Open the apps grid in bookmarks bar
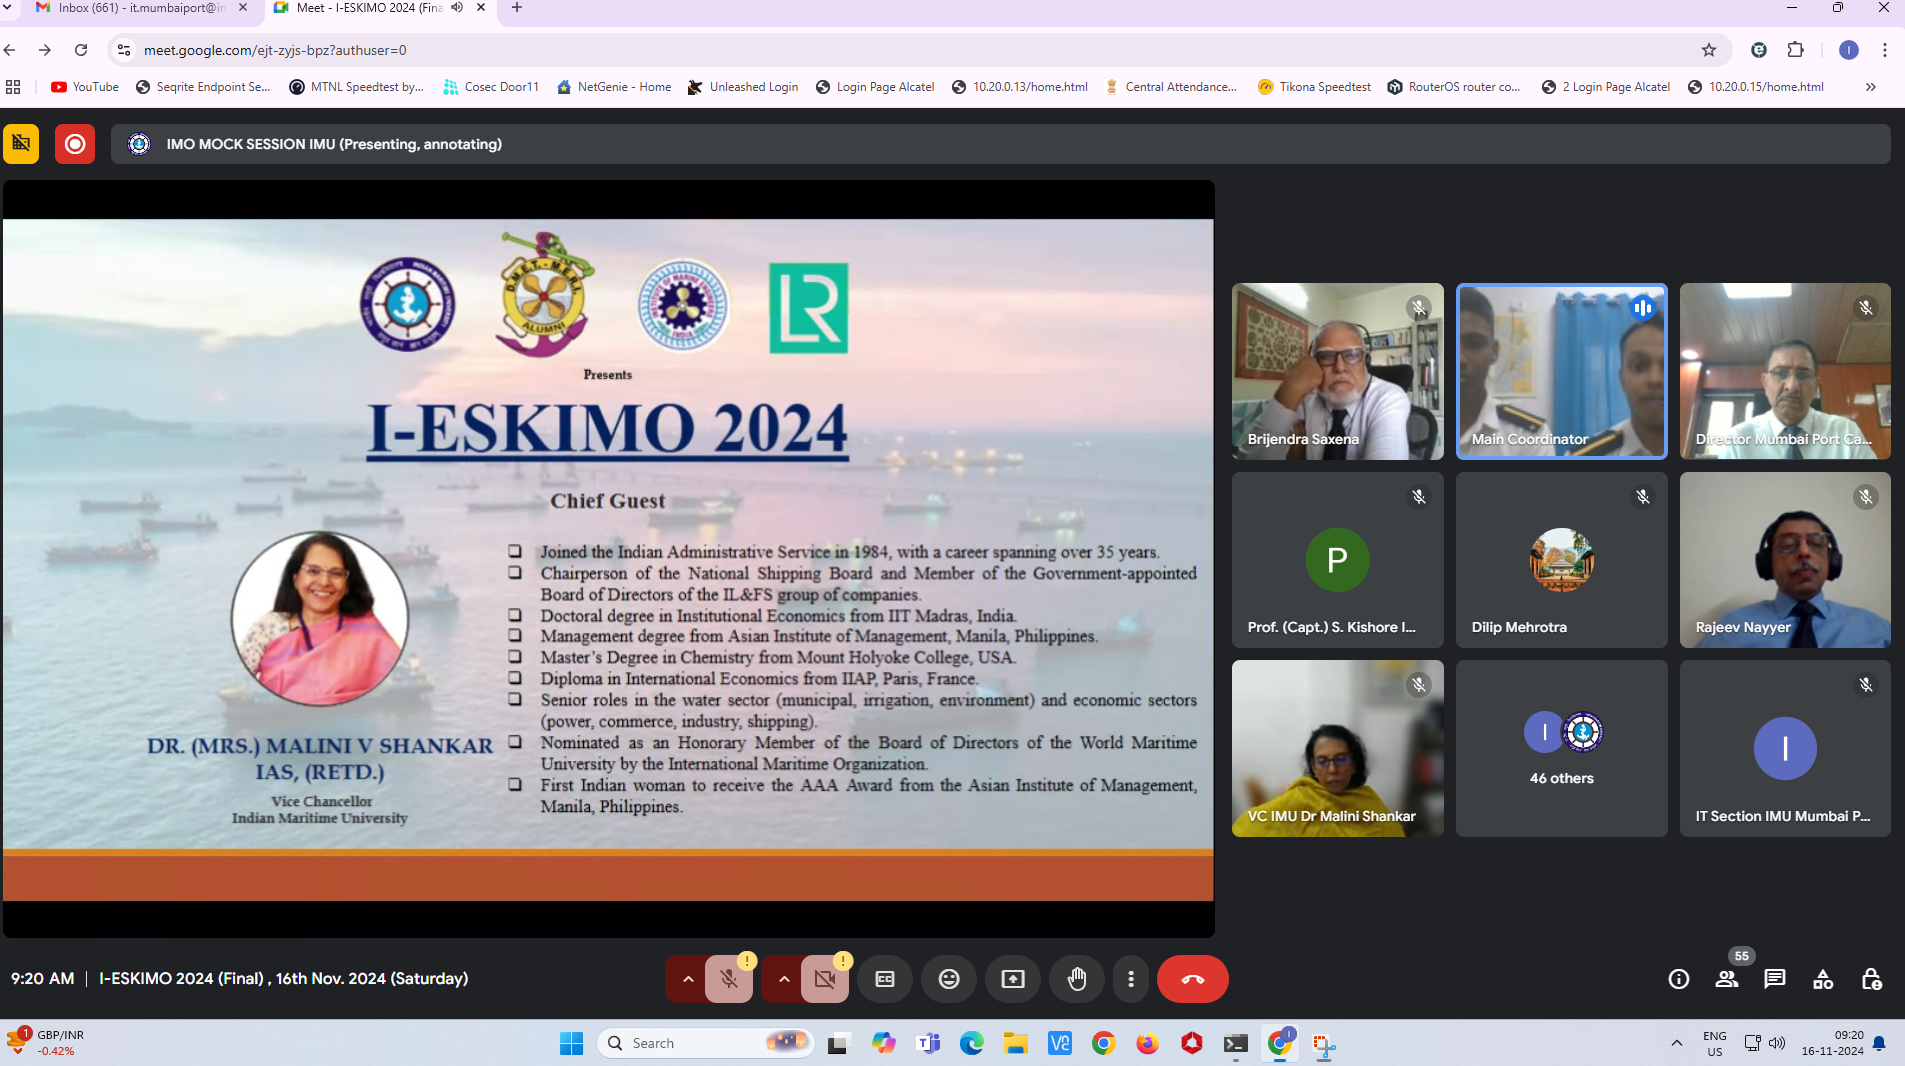Image resolution: width=1905 pixels, height=1066 pixels. pyautogui.click(x=13, y=87)
